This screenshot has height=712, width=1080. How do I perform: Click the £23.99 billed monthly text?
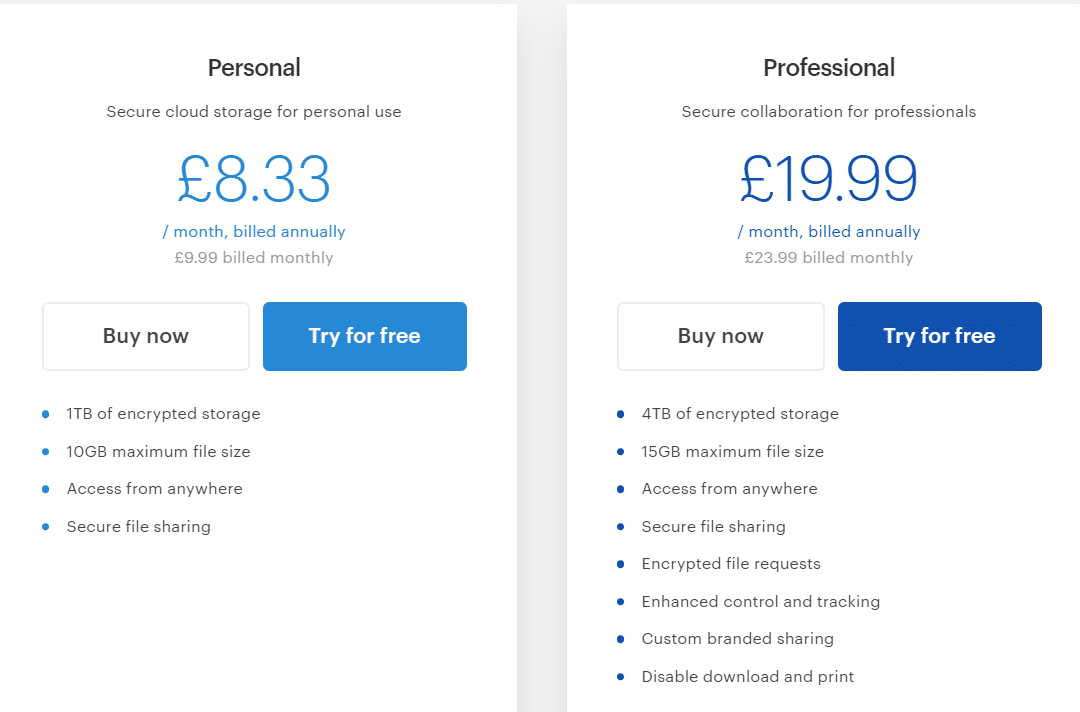pyautogui.click(x=829, y=258)
